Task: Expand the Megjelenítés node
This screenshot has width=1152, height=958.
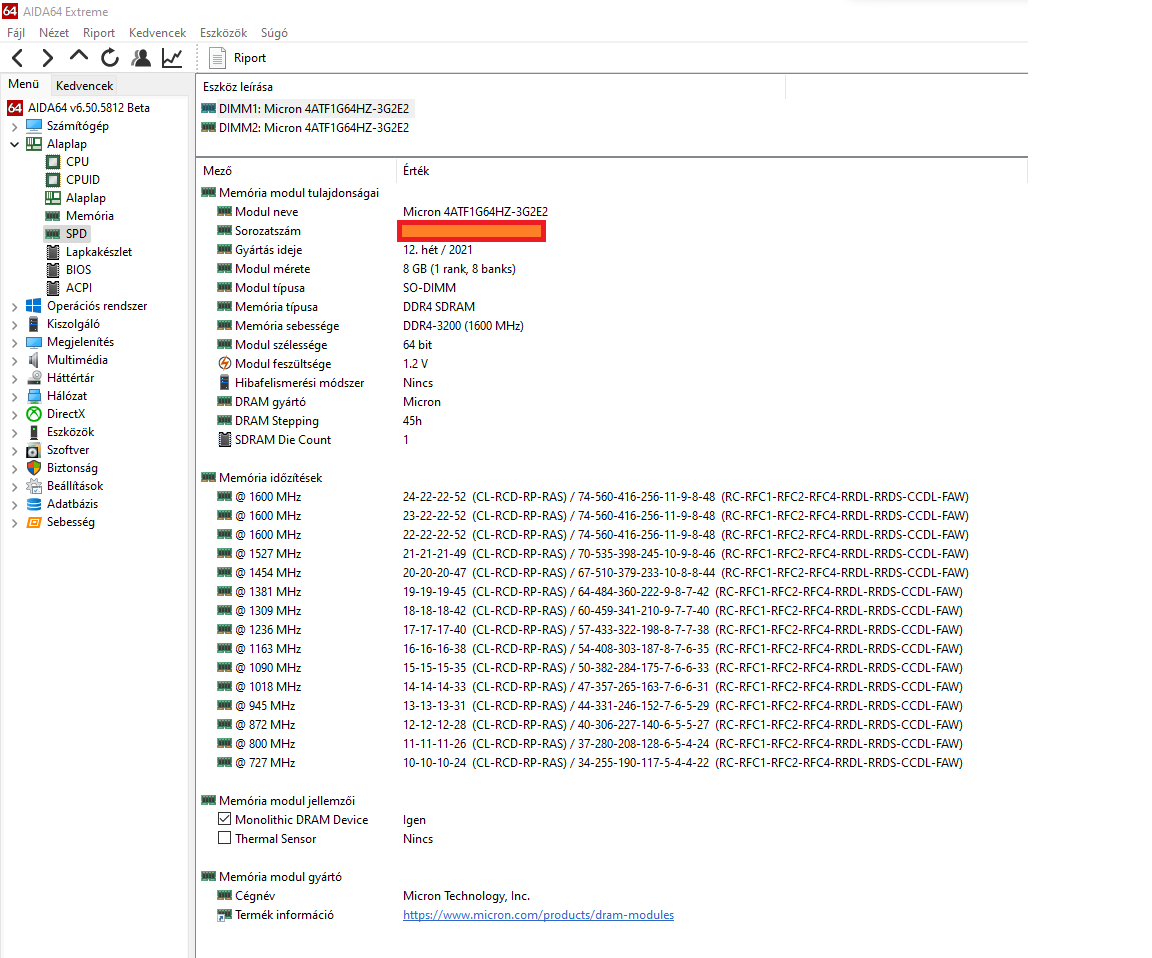Action: (x=14, y=342)
